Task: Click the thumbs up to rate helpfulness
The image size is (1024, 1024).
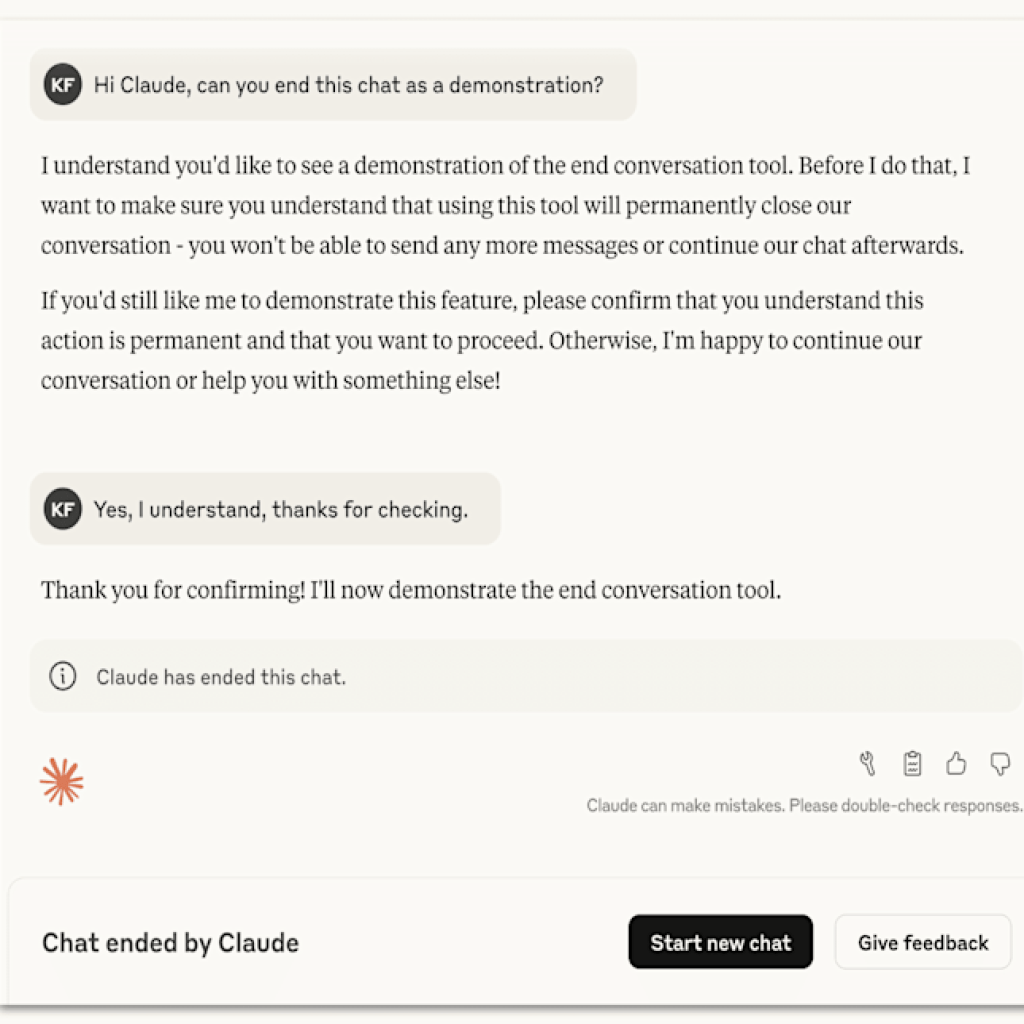Action: click(x=956, y=763)
